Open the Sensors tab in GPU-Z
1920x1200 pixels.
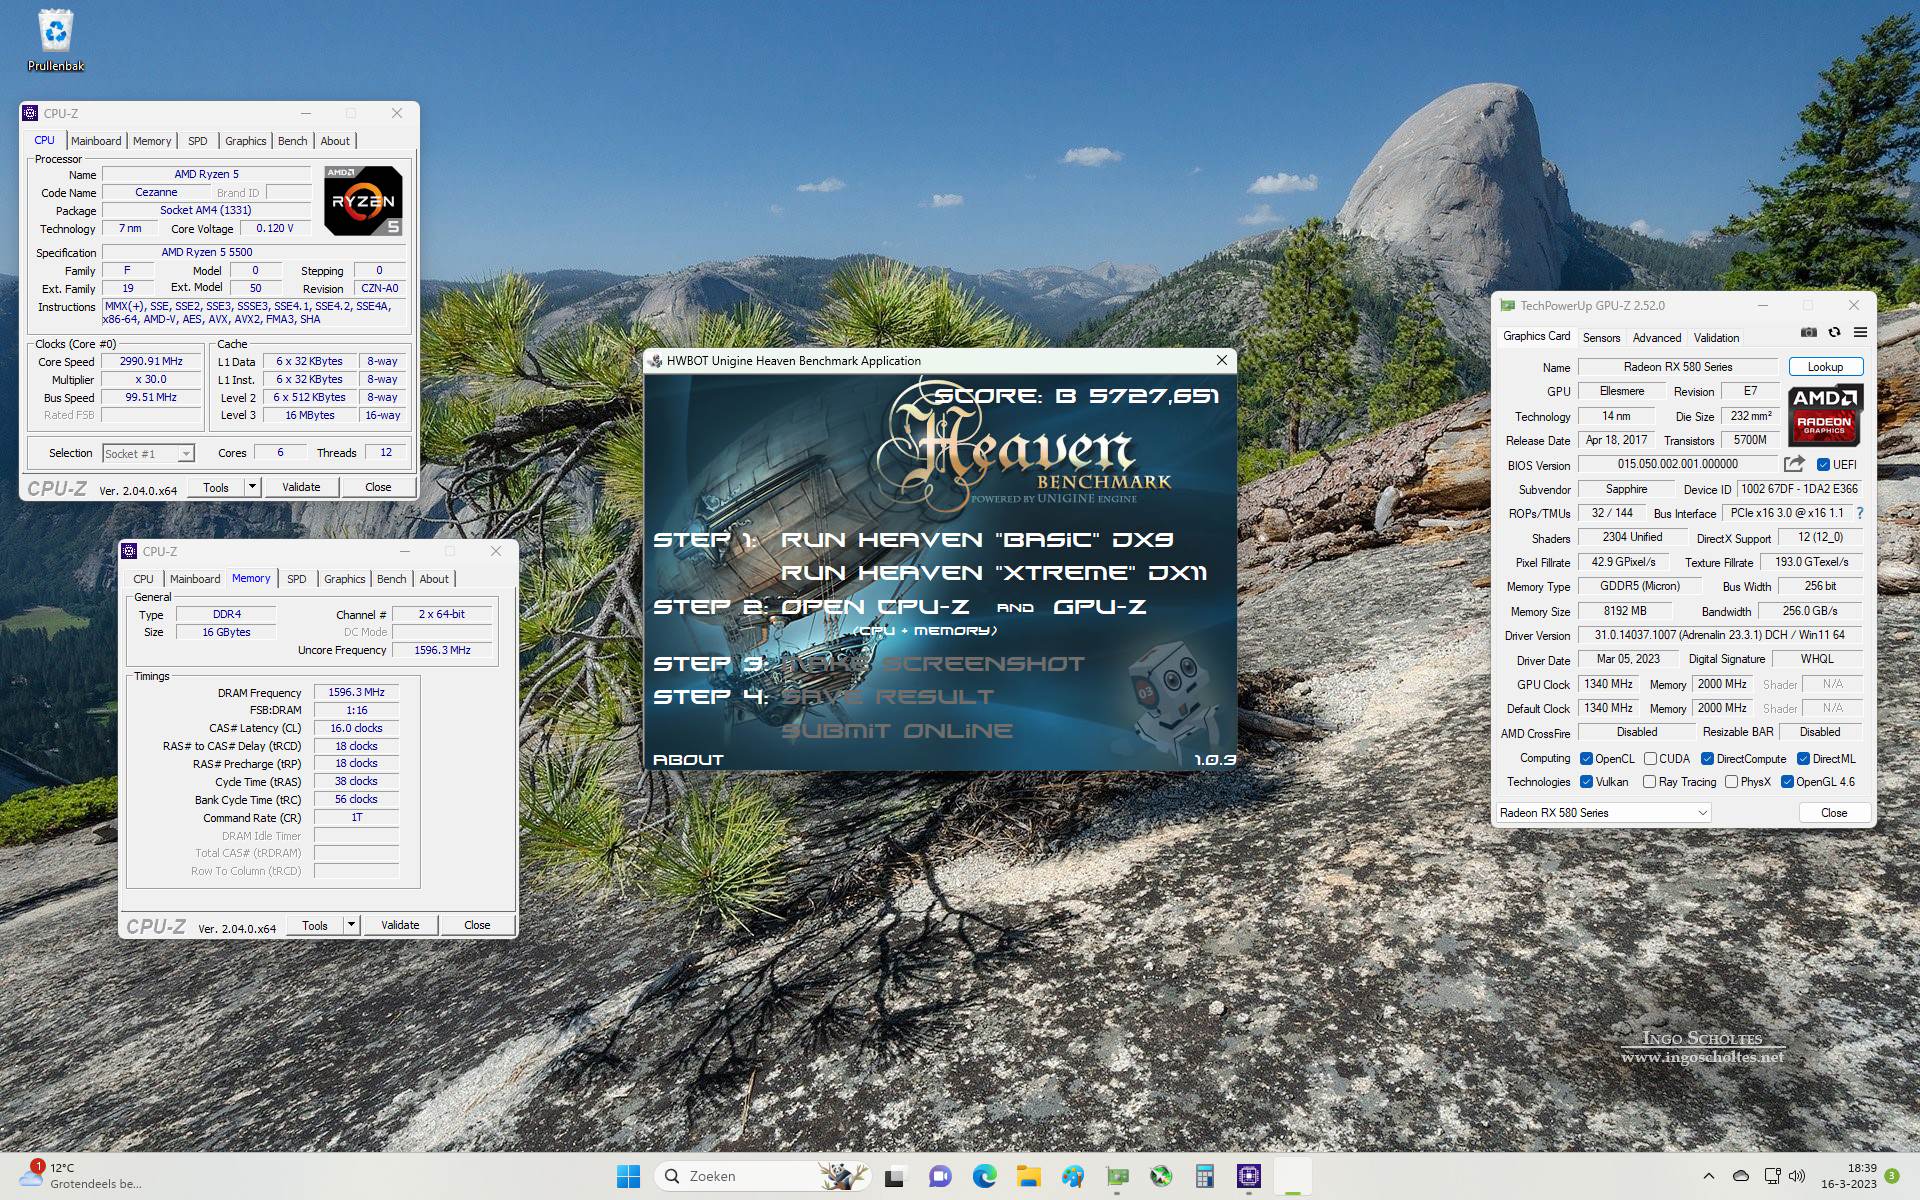[x=1601, y=337]
